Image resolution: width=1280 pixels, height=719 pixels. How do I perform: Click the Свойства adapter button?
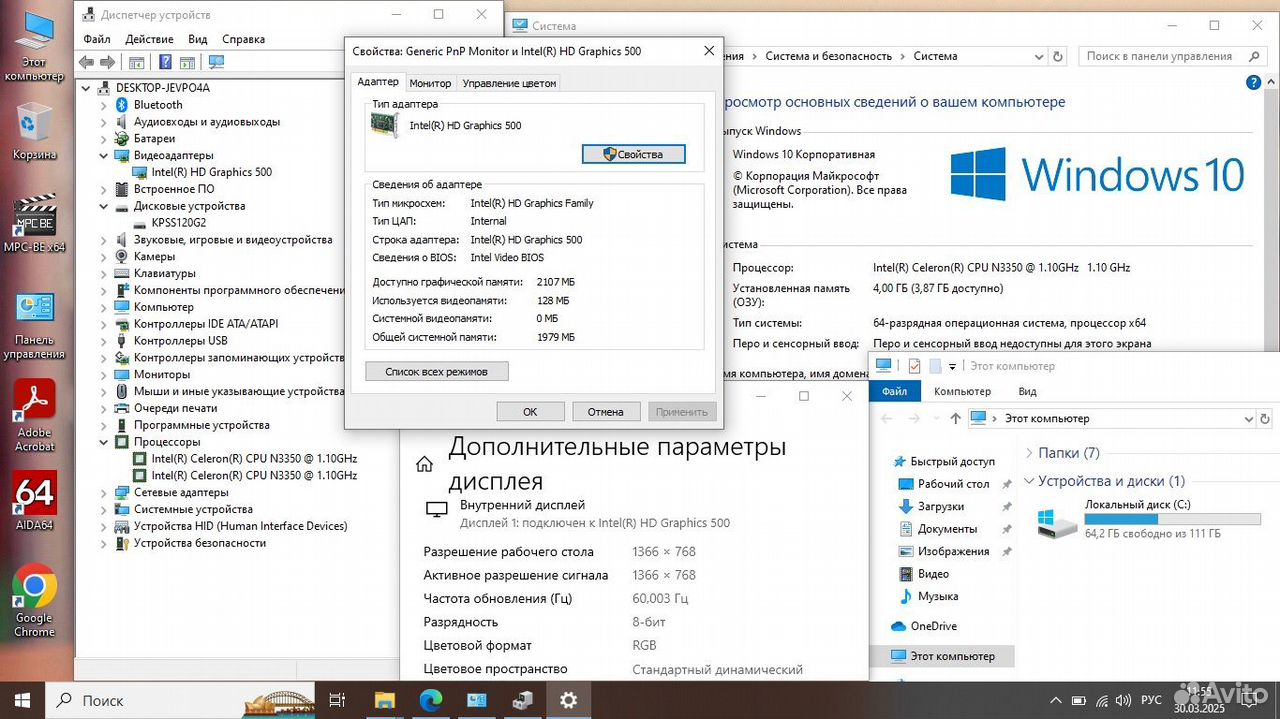tap(634, 154)
